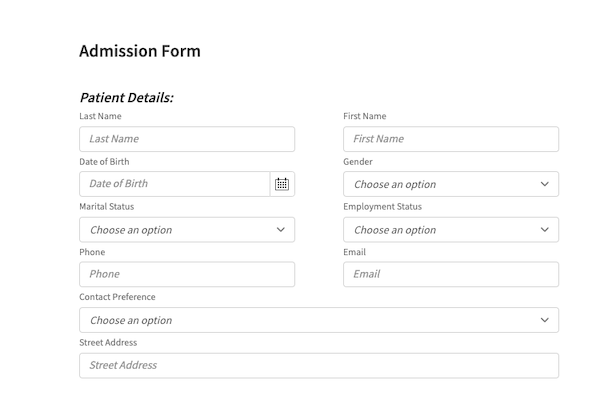Screen dimensions: 600x400
Task: Expand the Marital Status options
Action: click(x=187, y=230)
